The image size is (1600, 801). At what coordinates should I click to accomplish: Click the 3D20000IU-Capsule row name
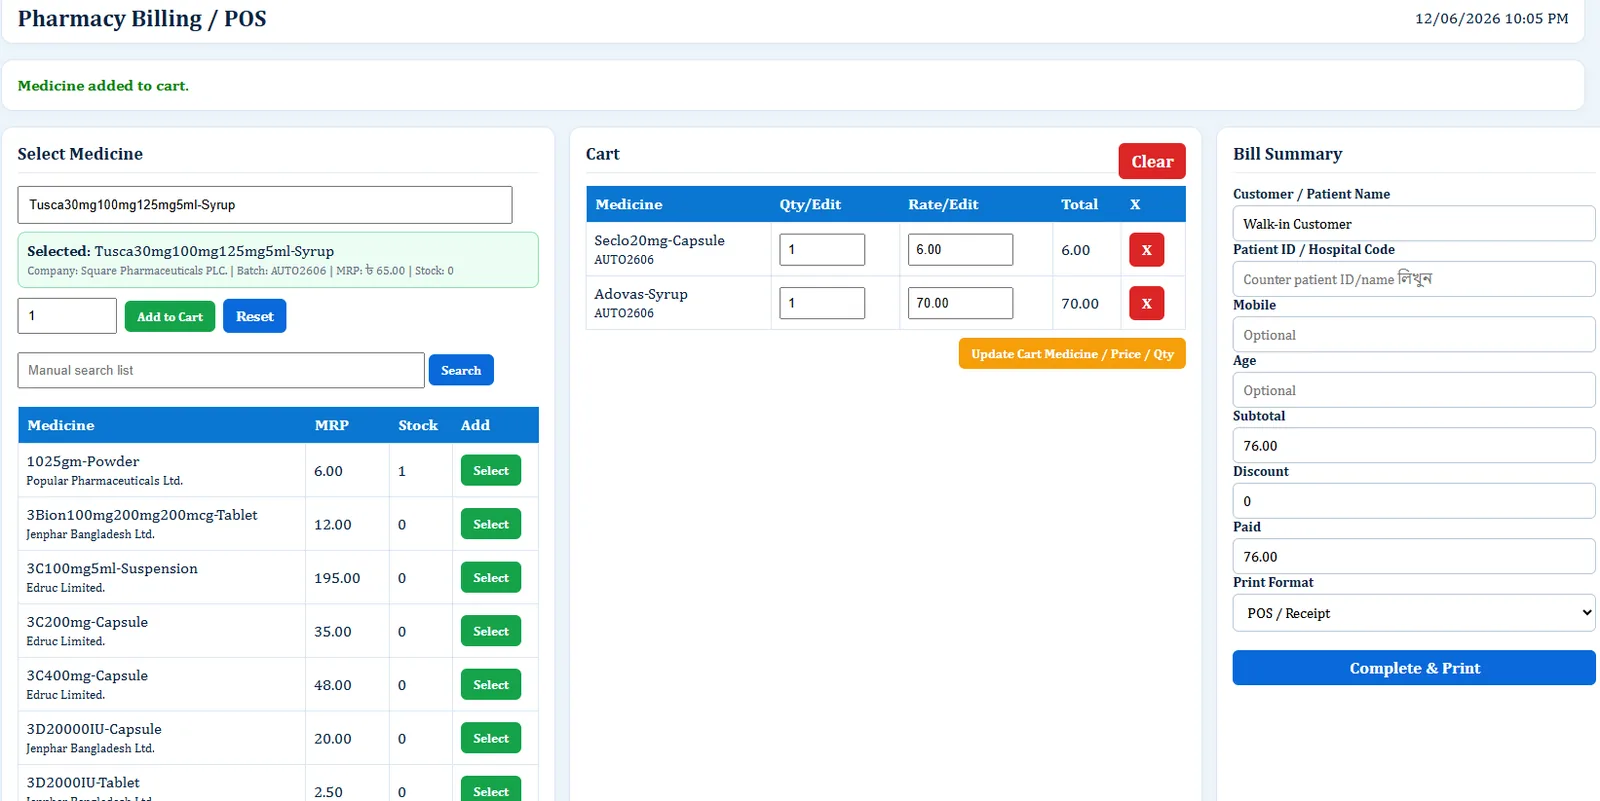pyautogui.click(x=94, y=730)
